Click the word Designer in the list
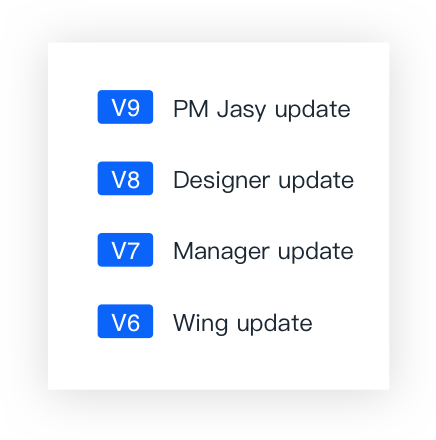The height and width of the screenshot is (440, 436). pos(222,180)
